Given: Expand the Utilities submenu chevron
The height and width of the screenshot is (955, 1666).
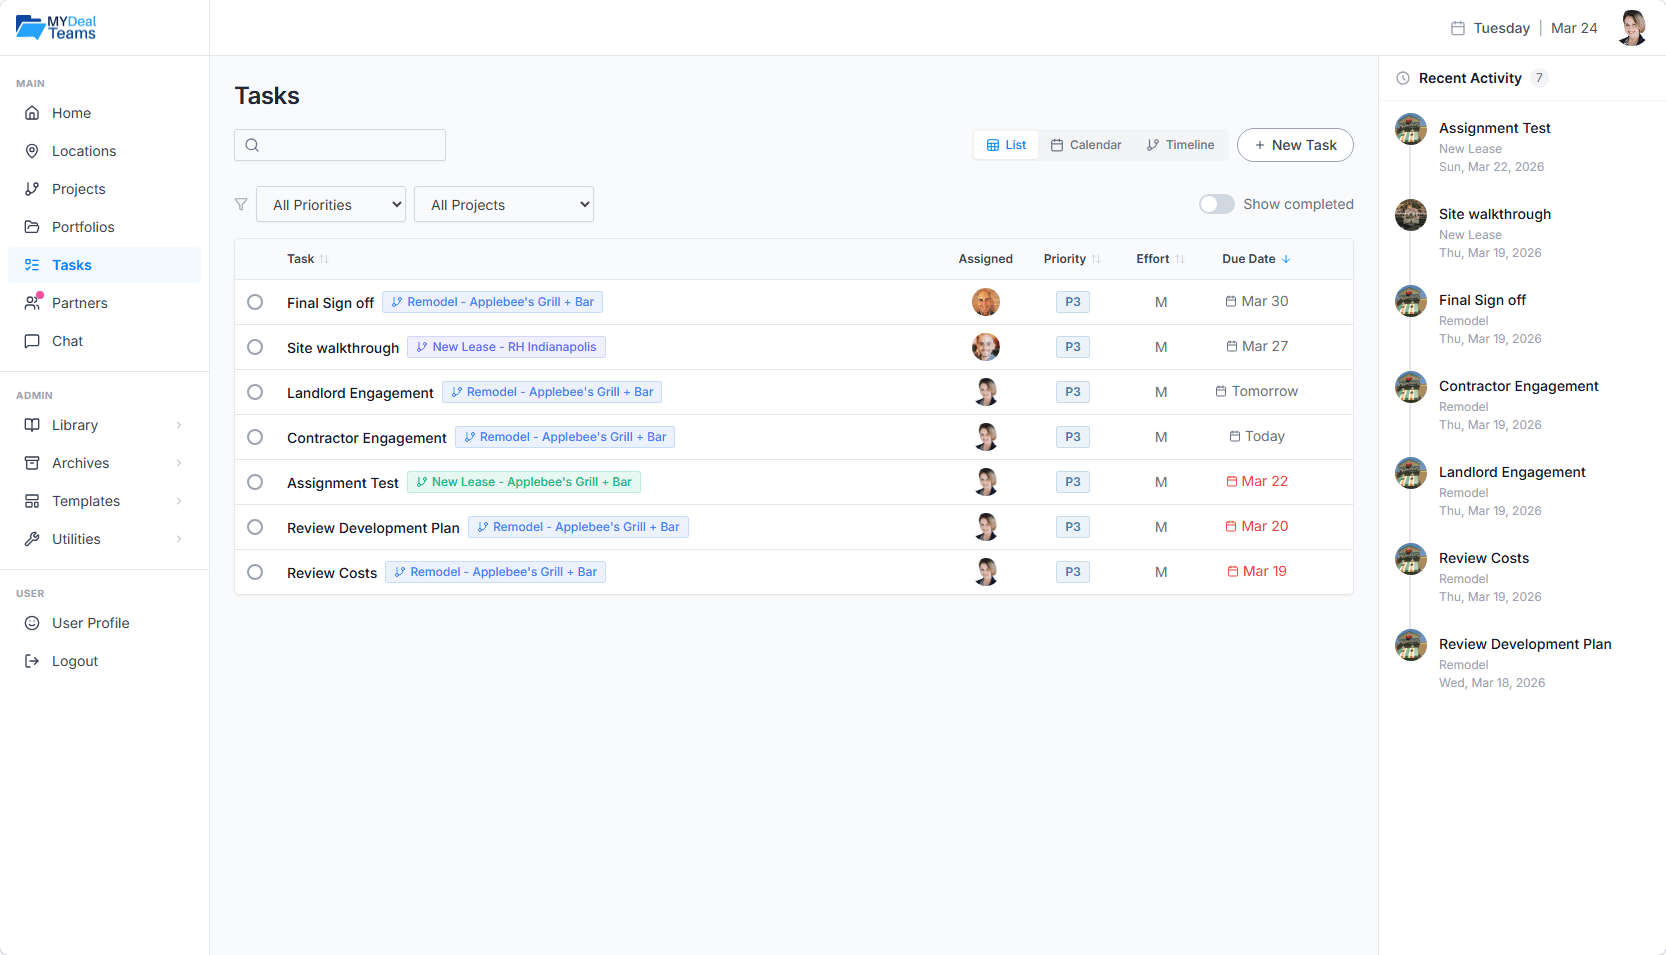Looking at the screenshot, I should (179, 539).
